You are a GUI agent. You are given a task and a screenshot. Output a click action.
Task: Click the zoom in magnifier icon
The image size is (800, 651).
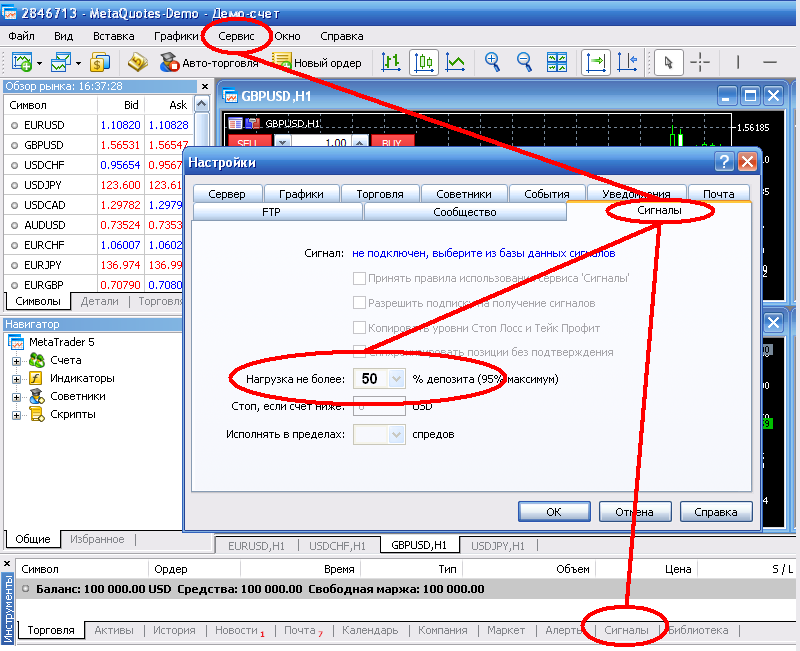click(x=492, y=62)
